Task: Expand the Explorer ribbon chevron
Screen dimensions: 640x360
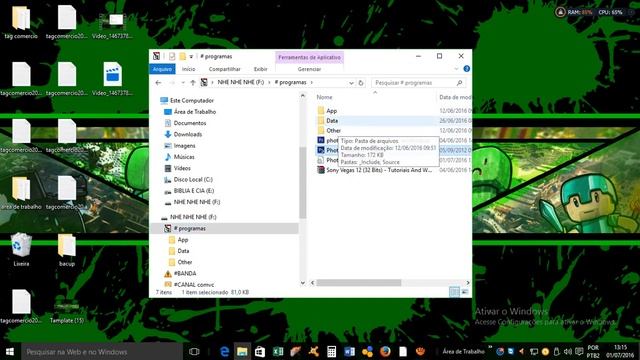Action: coord(456,69)
